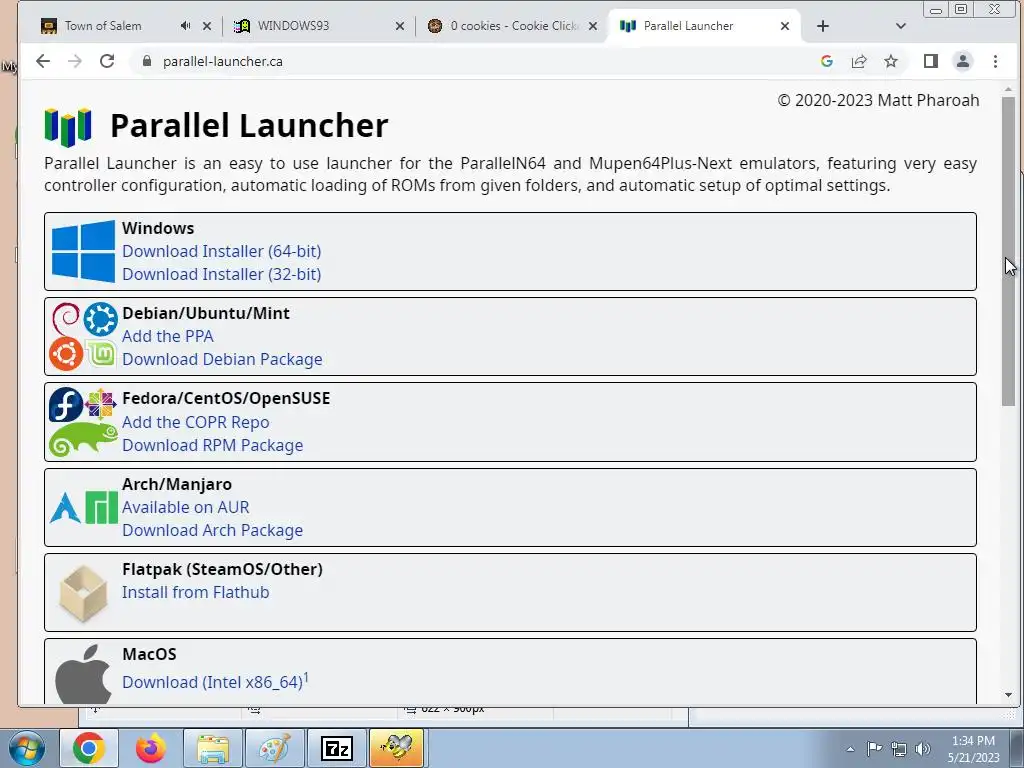
Task: Switch to the Town of Salem tab
Action: click(103, 26)
